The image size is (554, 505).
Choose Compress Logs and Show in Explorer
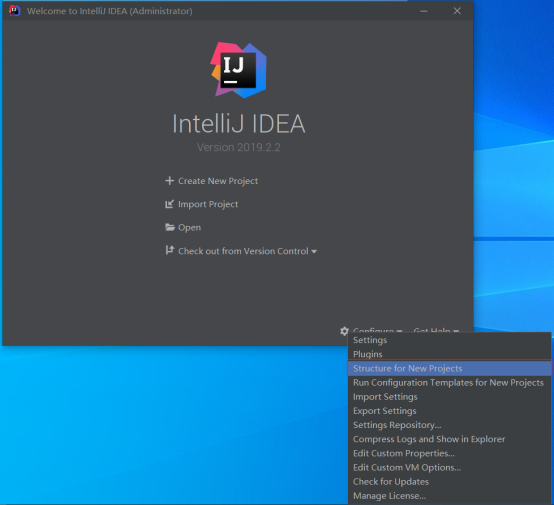[449, 439]
